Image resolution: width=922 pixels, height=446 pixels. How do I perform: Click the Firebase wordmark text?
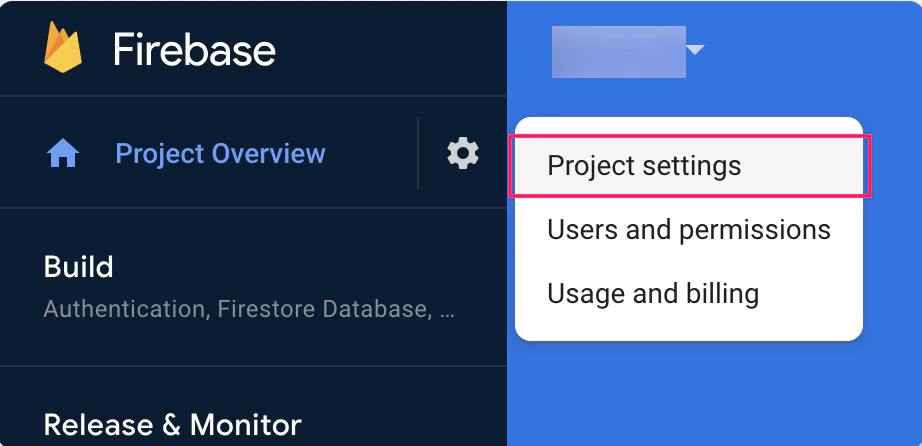[194, 49]
